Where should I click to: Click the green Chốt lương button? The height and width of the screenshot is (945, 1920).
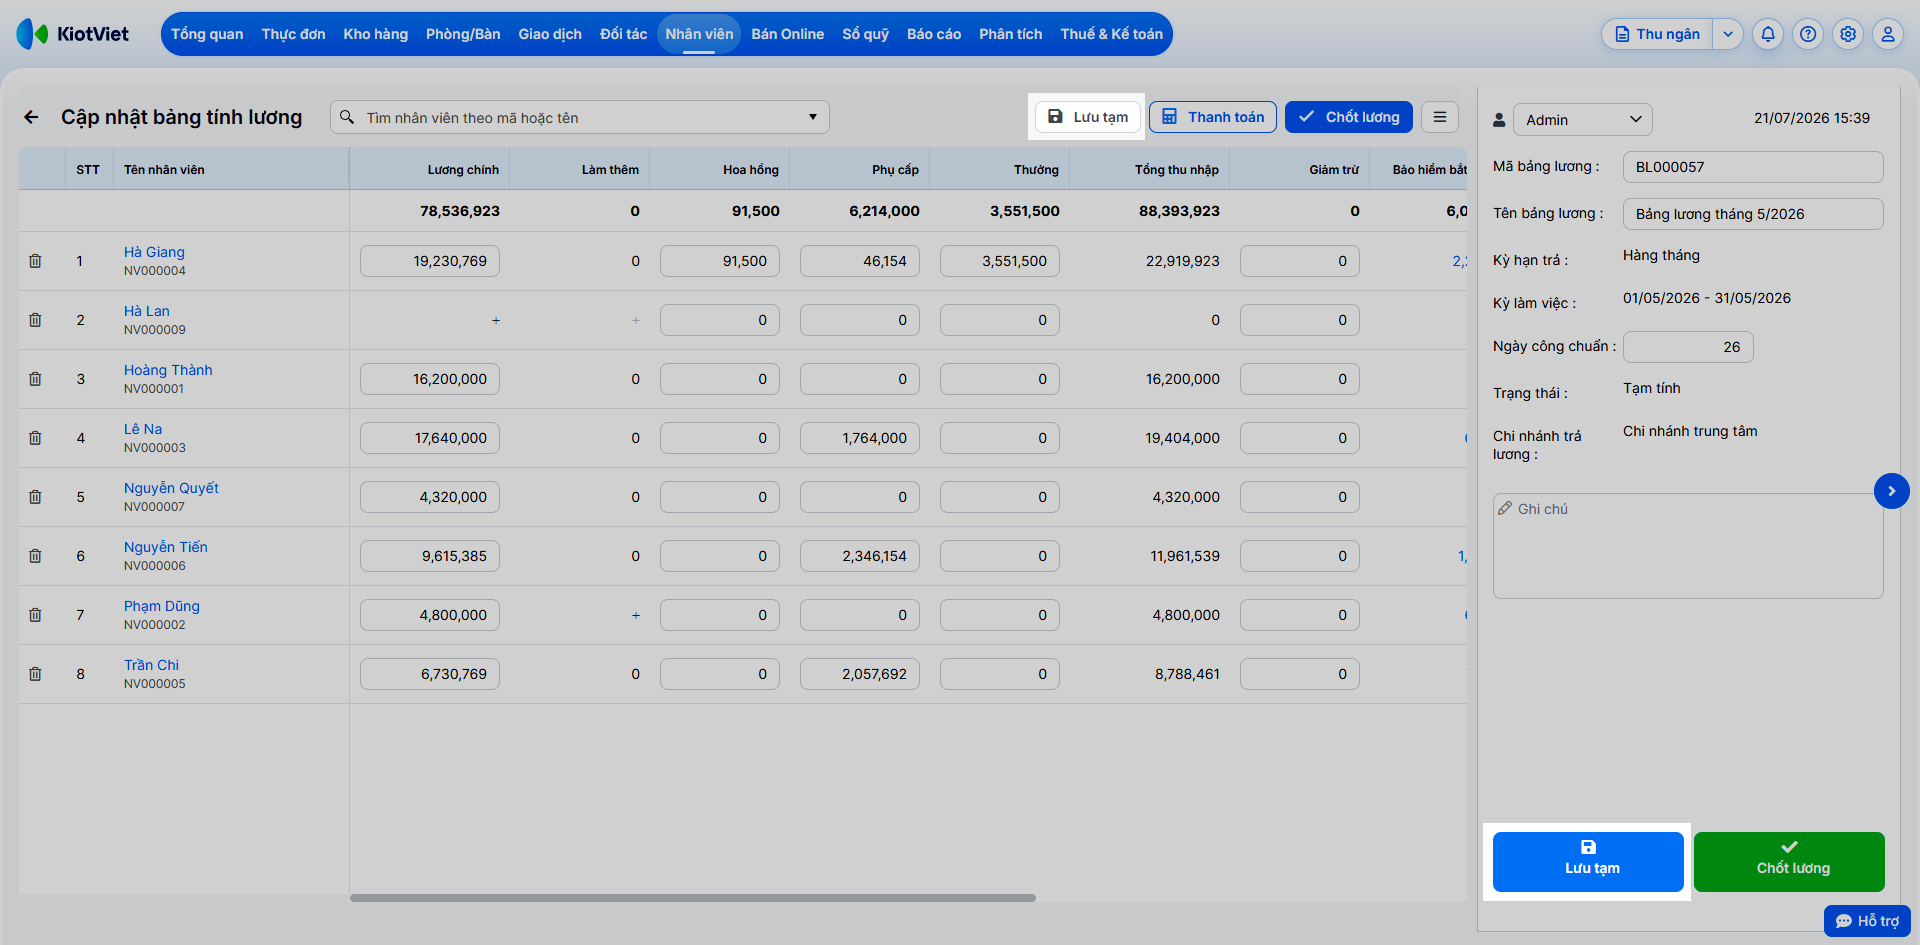(x=1789, y=862)
